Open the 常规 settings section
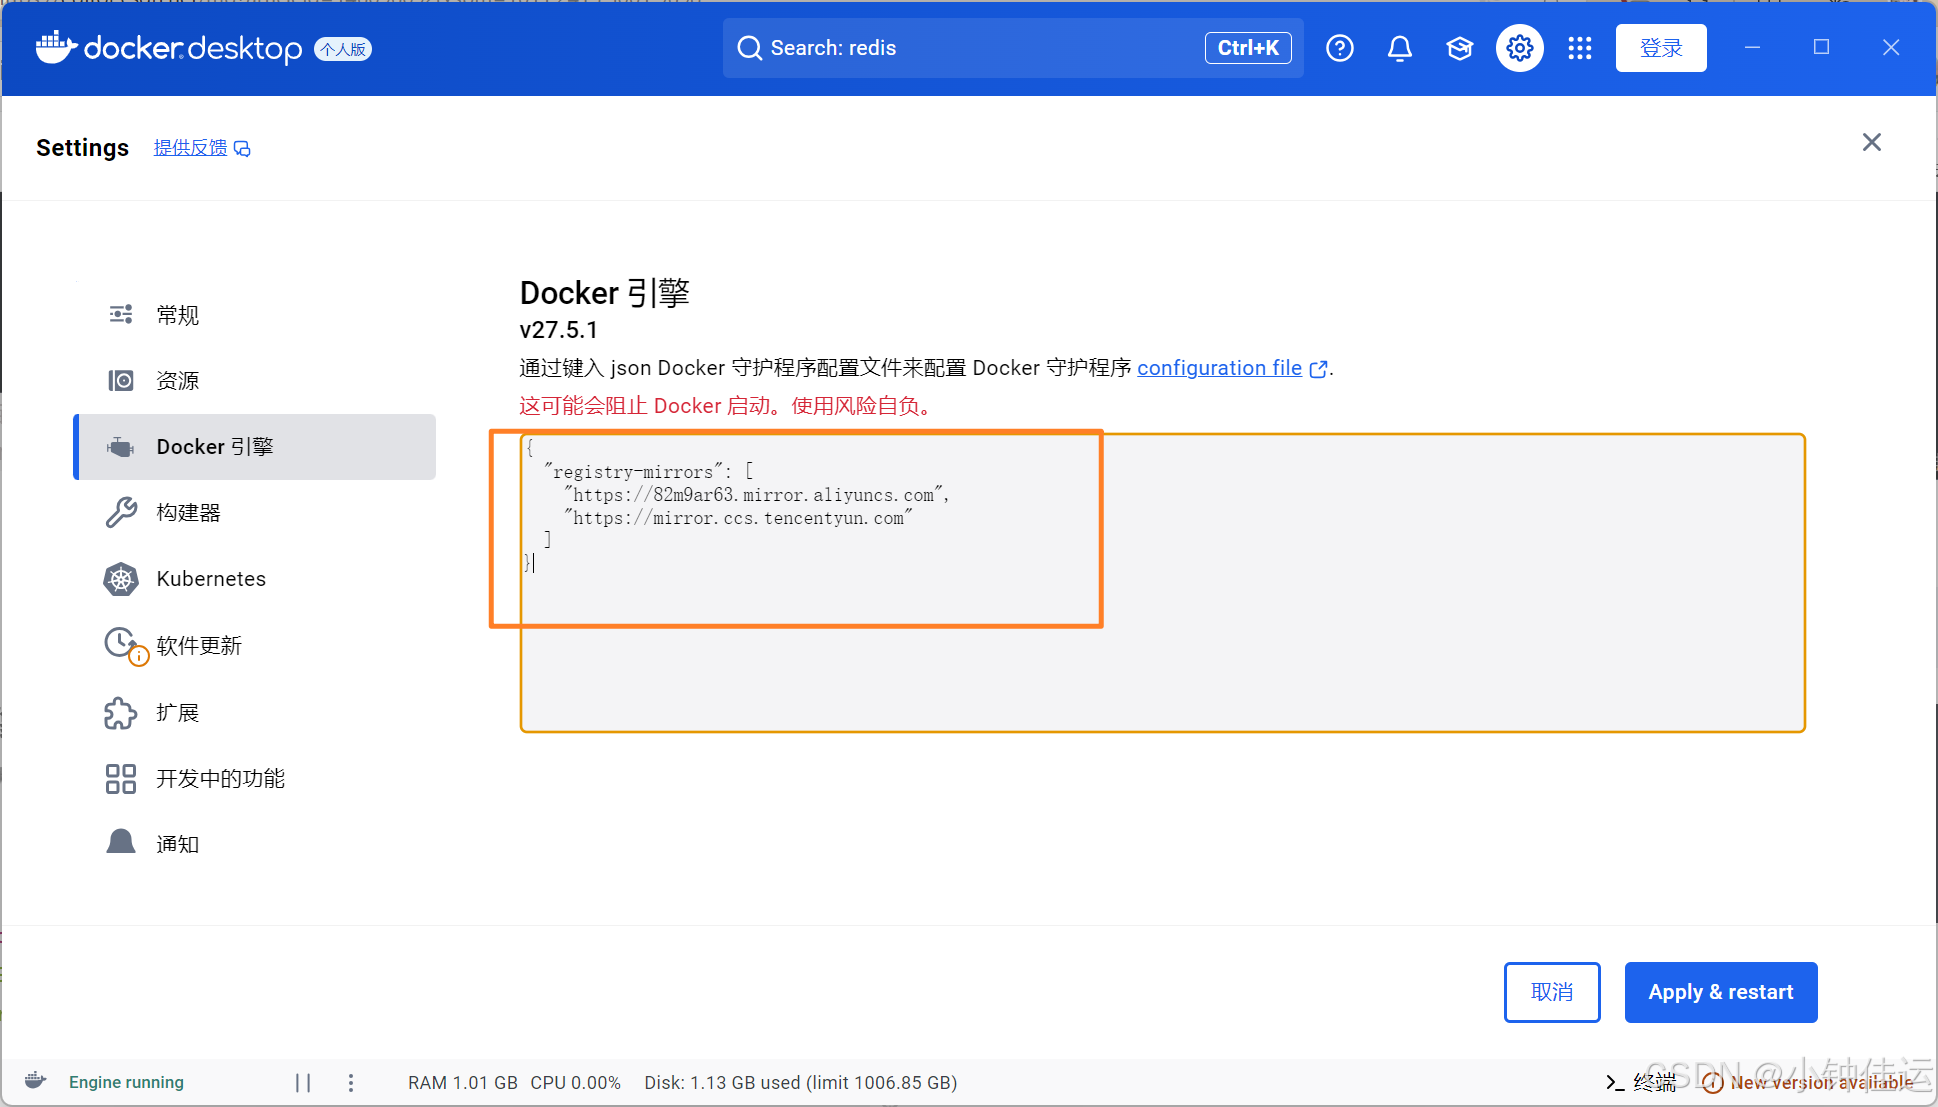 point(255,315)
